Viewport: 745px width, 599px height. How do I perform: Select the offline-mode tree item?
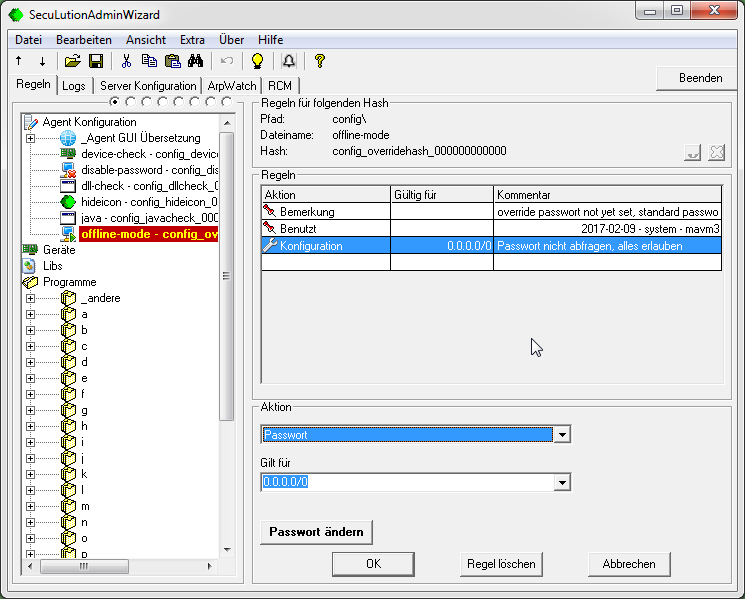[x=149, y=234]
